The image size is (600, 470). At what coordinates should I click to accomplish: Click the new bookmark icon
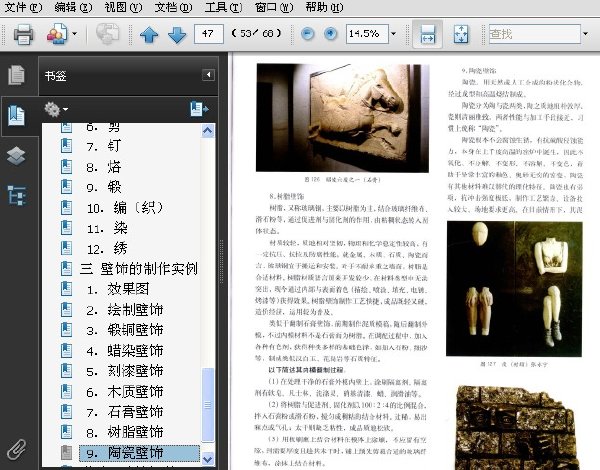[199, 109]
